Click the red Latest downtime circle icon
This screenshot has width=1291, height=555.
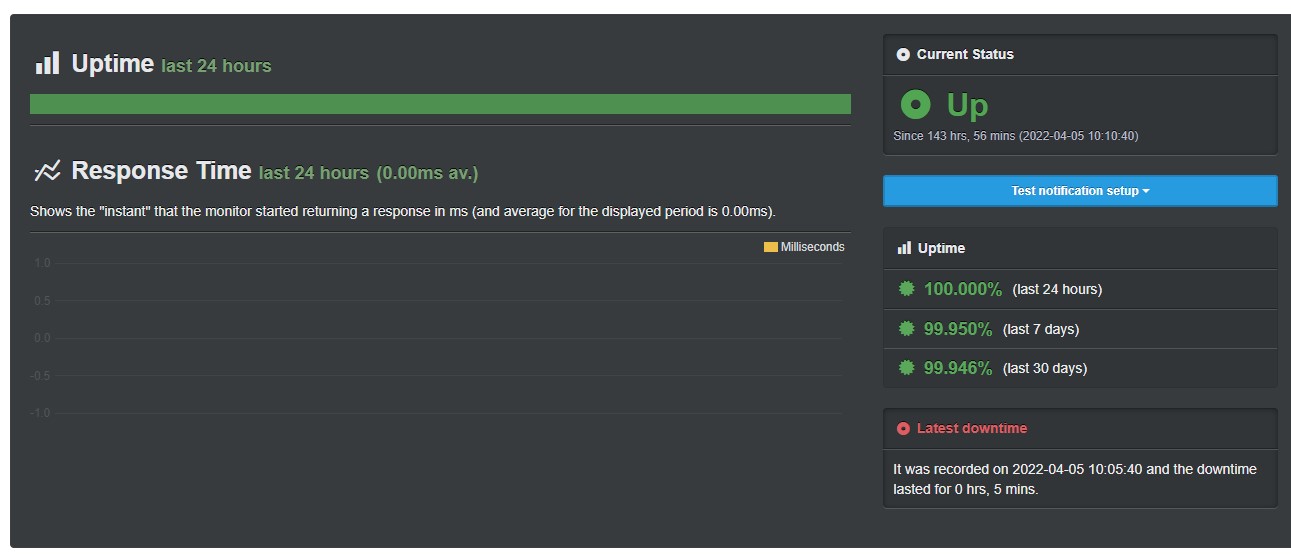click(x=904, y=428)
